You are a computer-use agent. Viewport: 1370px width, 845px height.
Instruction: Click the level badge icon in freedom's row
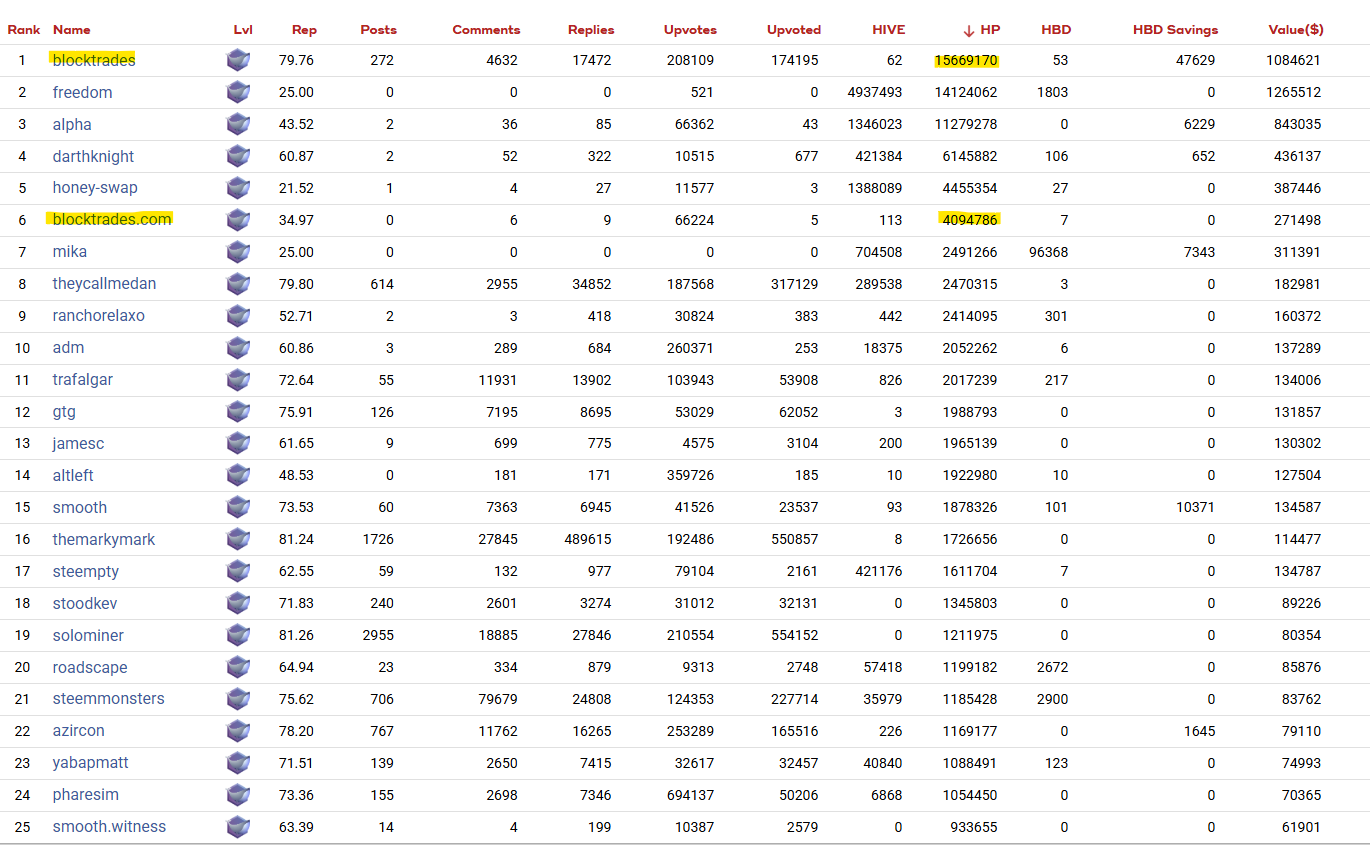coord(238,92)
